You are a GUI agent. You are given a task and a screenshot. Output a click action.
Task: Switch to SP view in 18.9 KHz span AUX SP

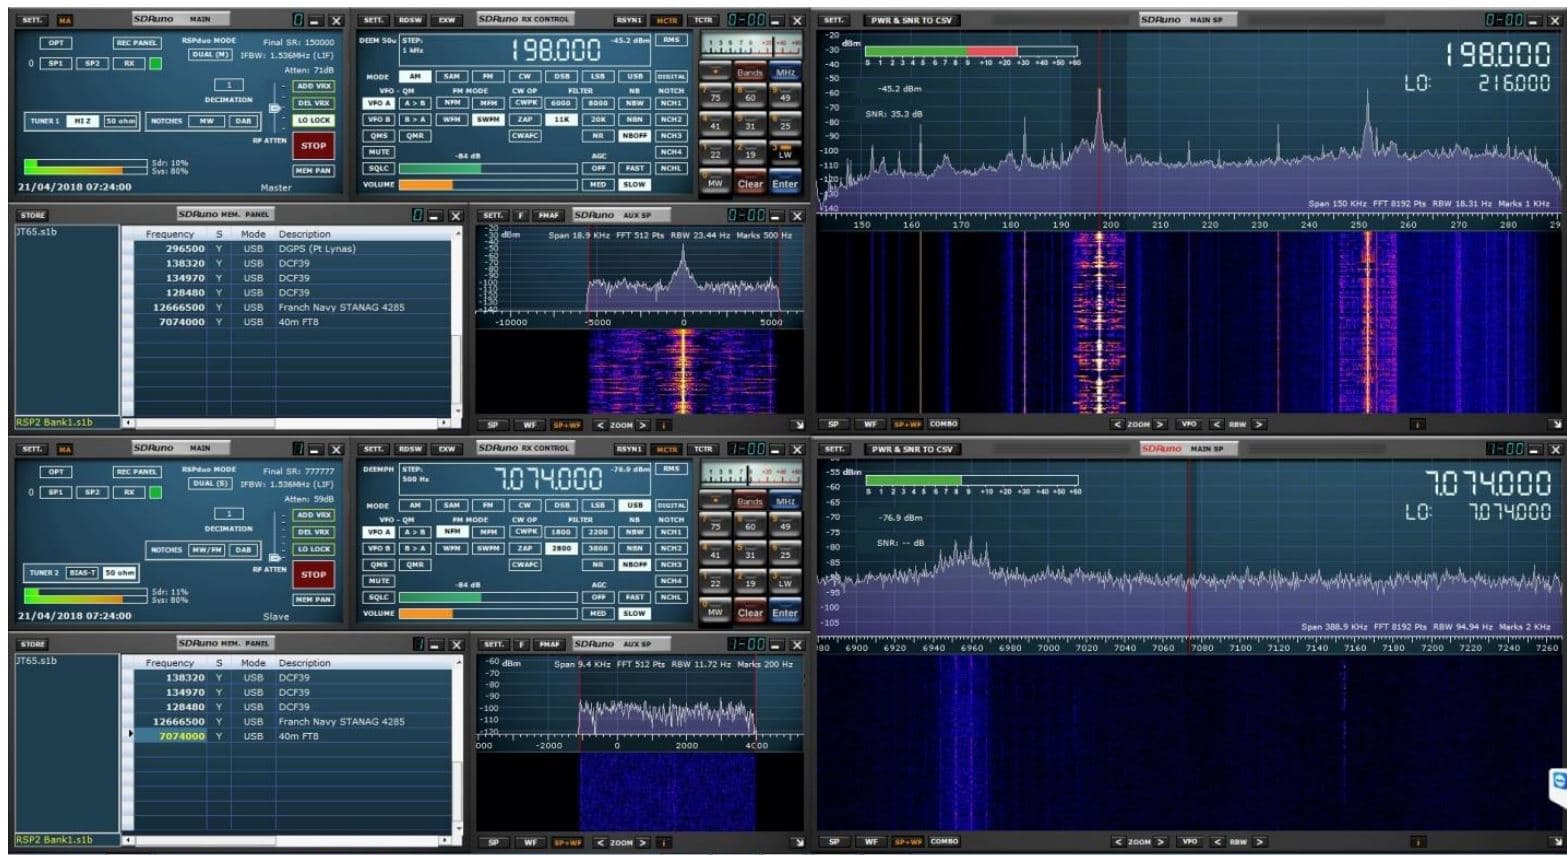coord(493,425)
